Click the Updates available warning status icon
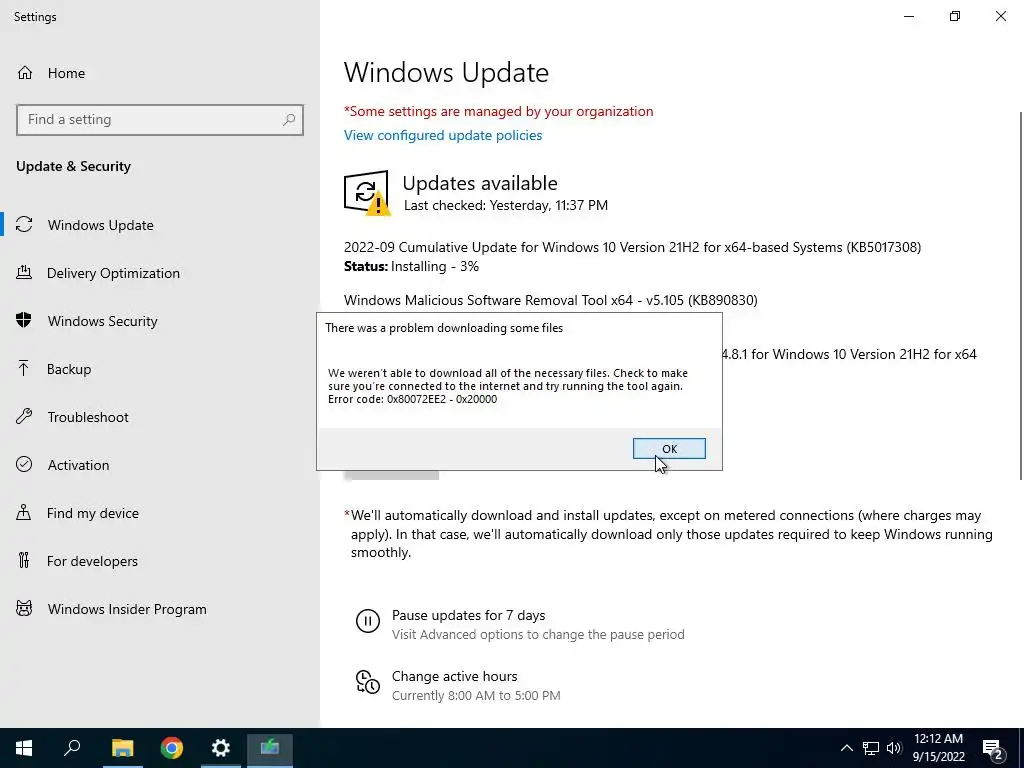The height and width of the screenshot is (768, 1024). coord(367,193)
